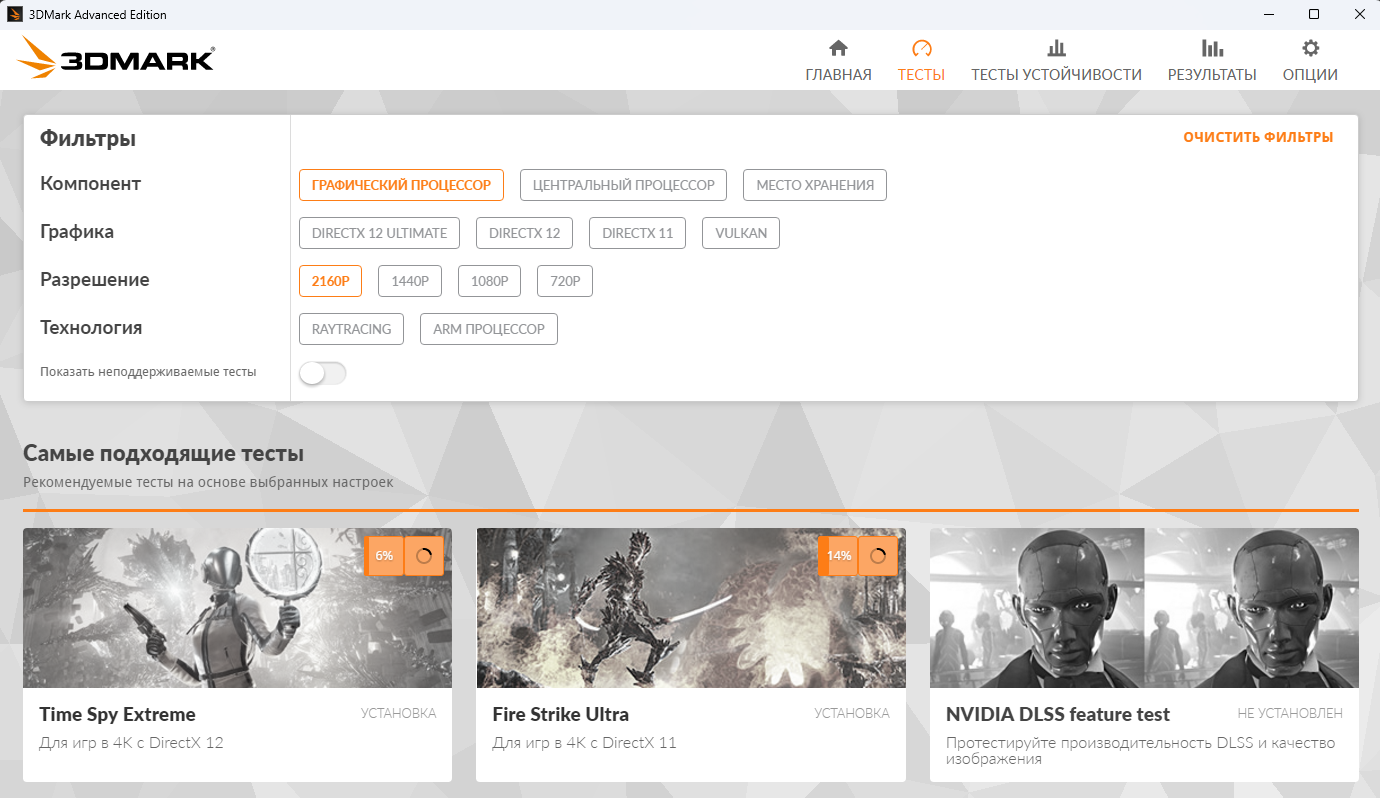Open the Fire Strike Ultra thumbnail image

[691, 608]
